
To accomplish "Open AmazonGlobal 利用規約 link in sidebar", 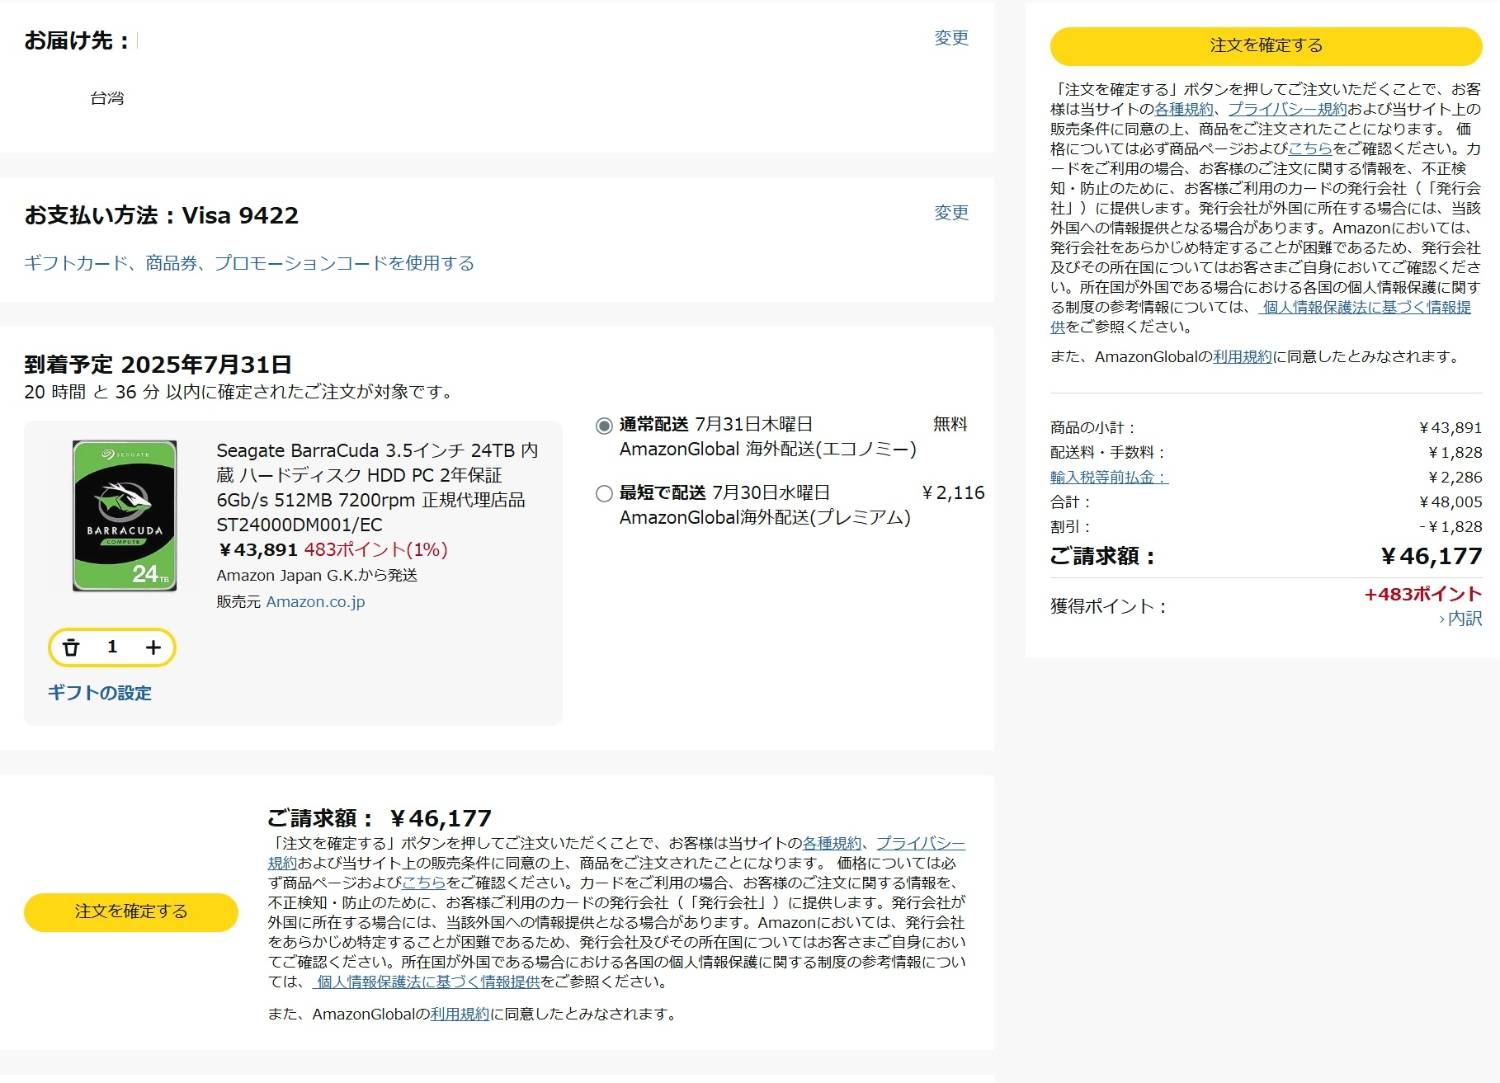I will point(1242,356).
